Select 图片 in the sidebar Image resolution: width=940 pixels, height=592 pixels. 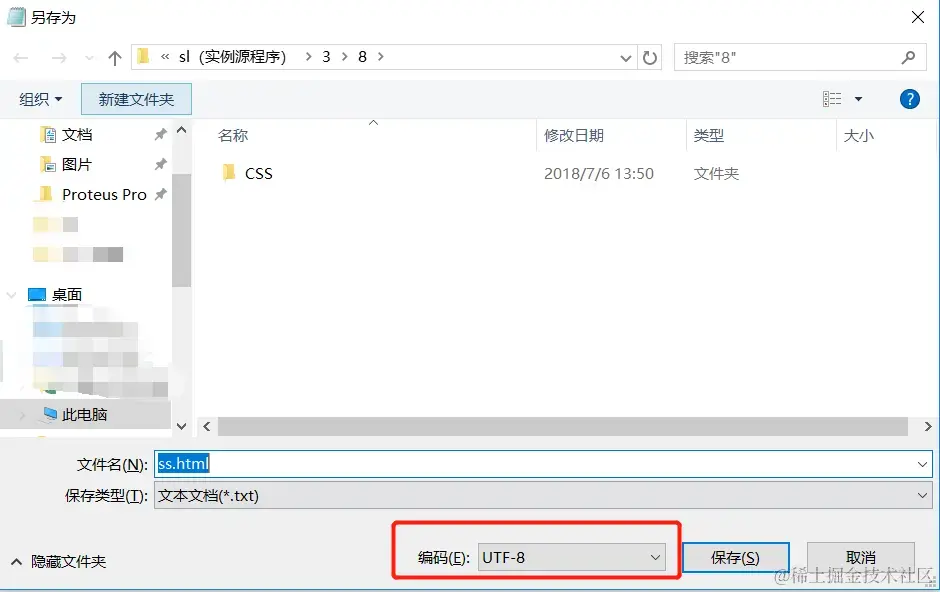(x=77, y=164)
